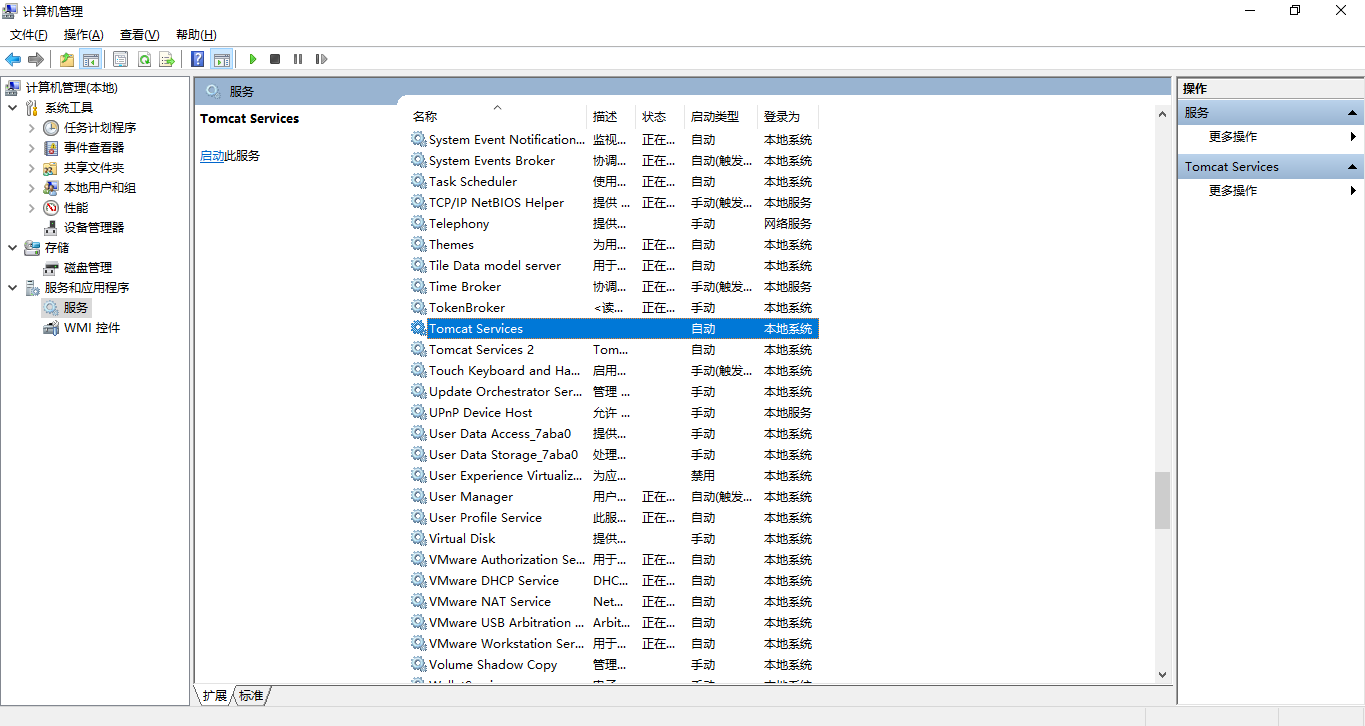Click the Up one level folder icon
The height and width of the screenshot is (726, 1365).
click(x=67, y=59)
